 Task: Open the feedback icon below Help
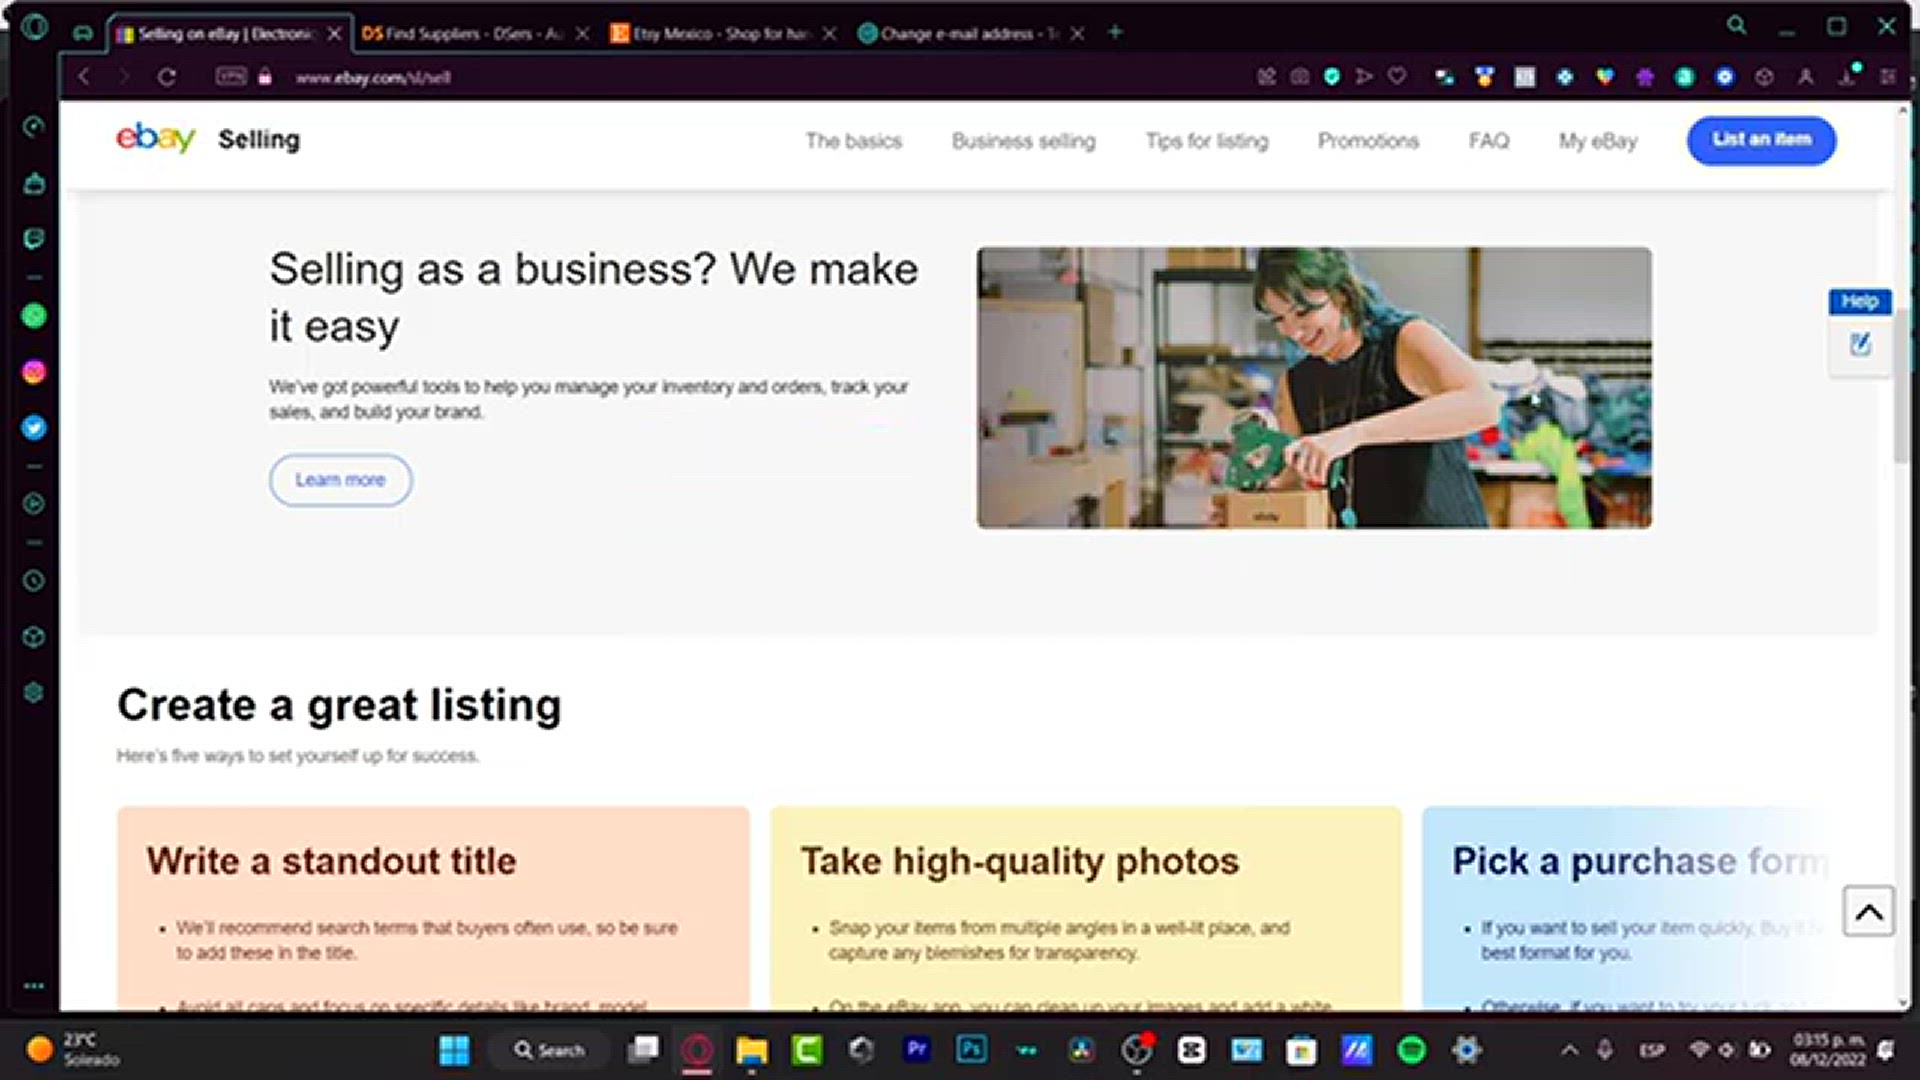[x=1860, y=345]
